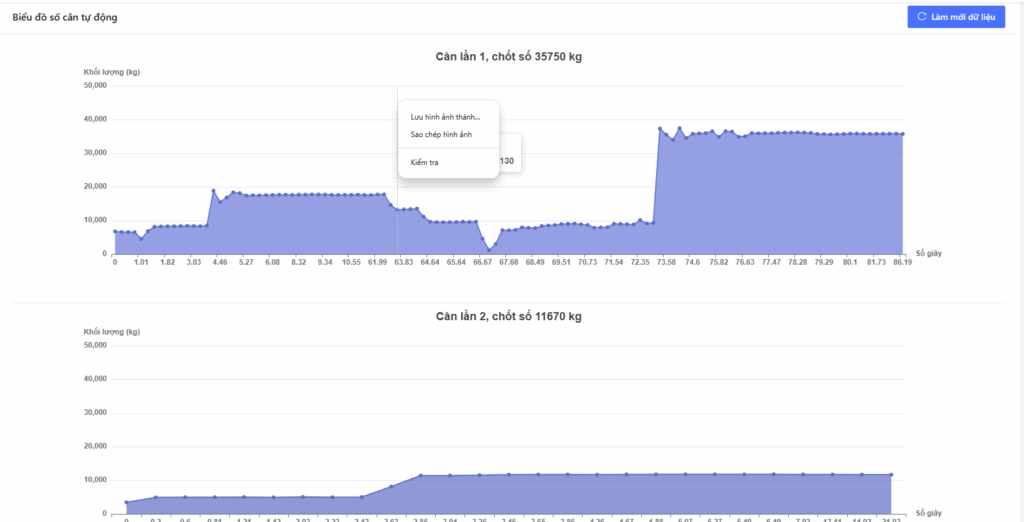Click the last data point of Cân lần 1
The height and width of the screenshot is (522, 1024).
click(x=903, y=134)
